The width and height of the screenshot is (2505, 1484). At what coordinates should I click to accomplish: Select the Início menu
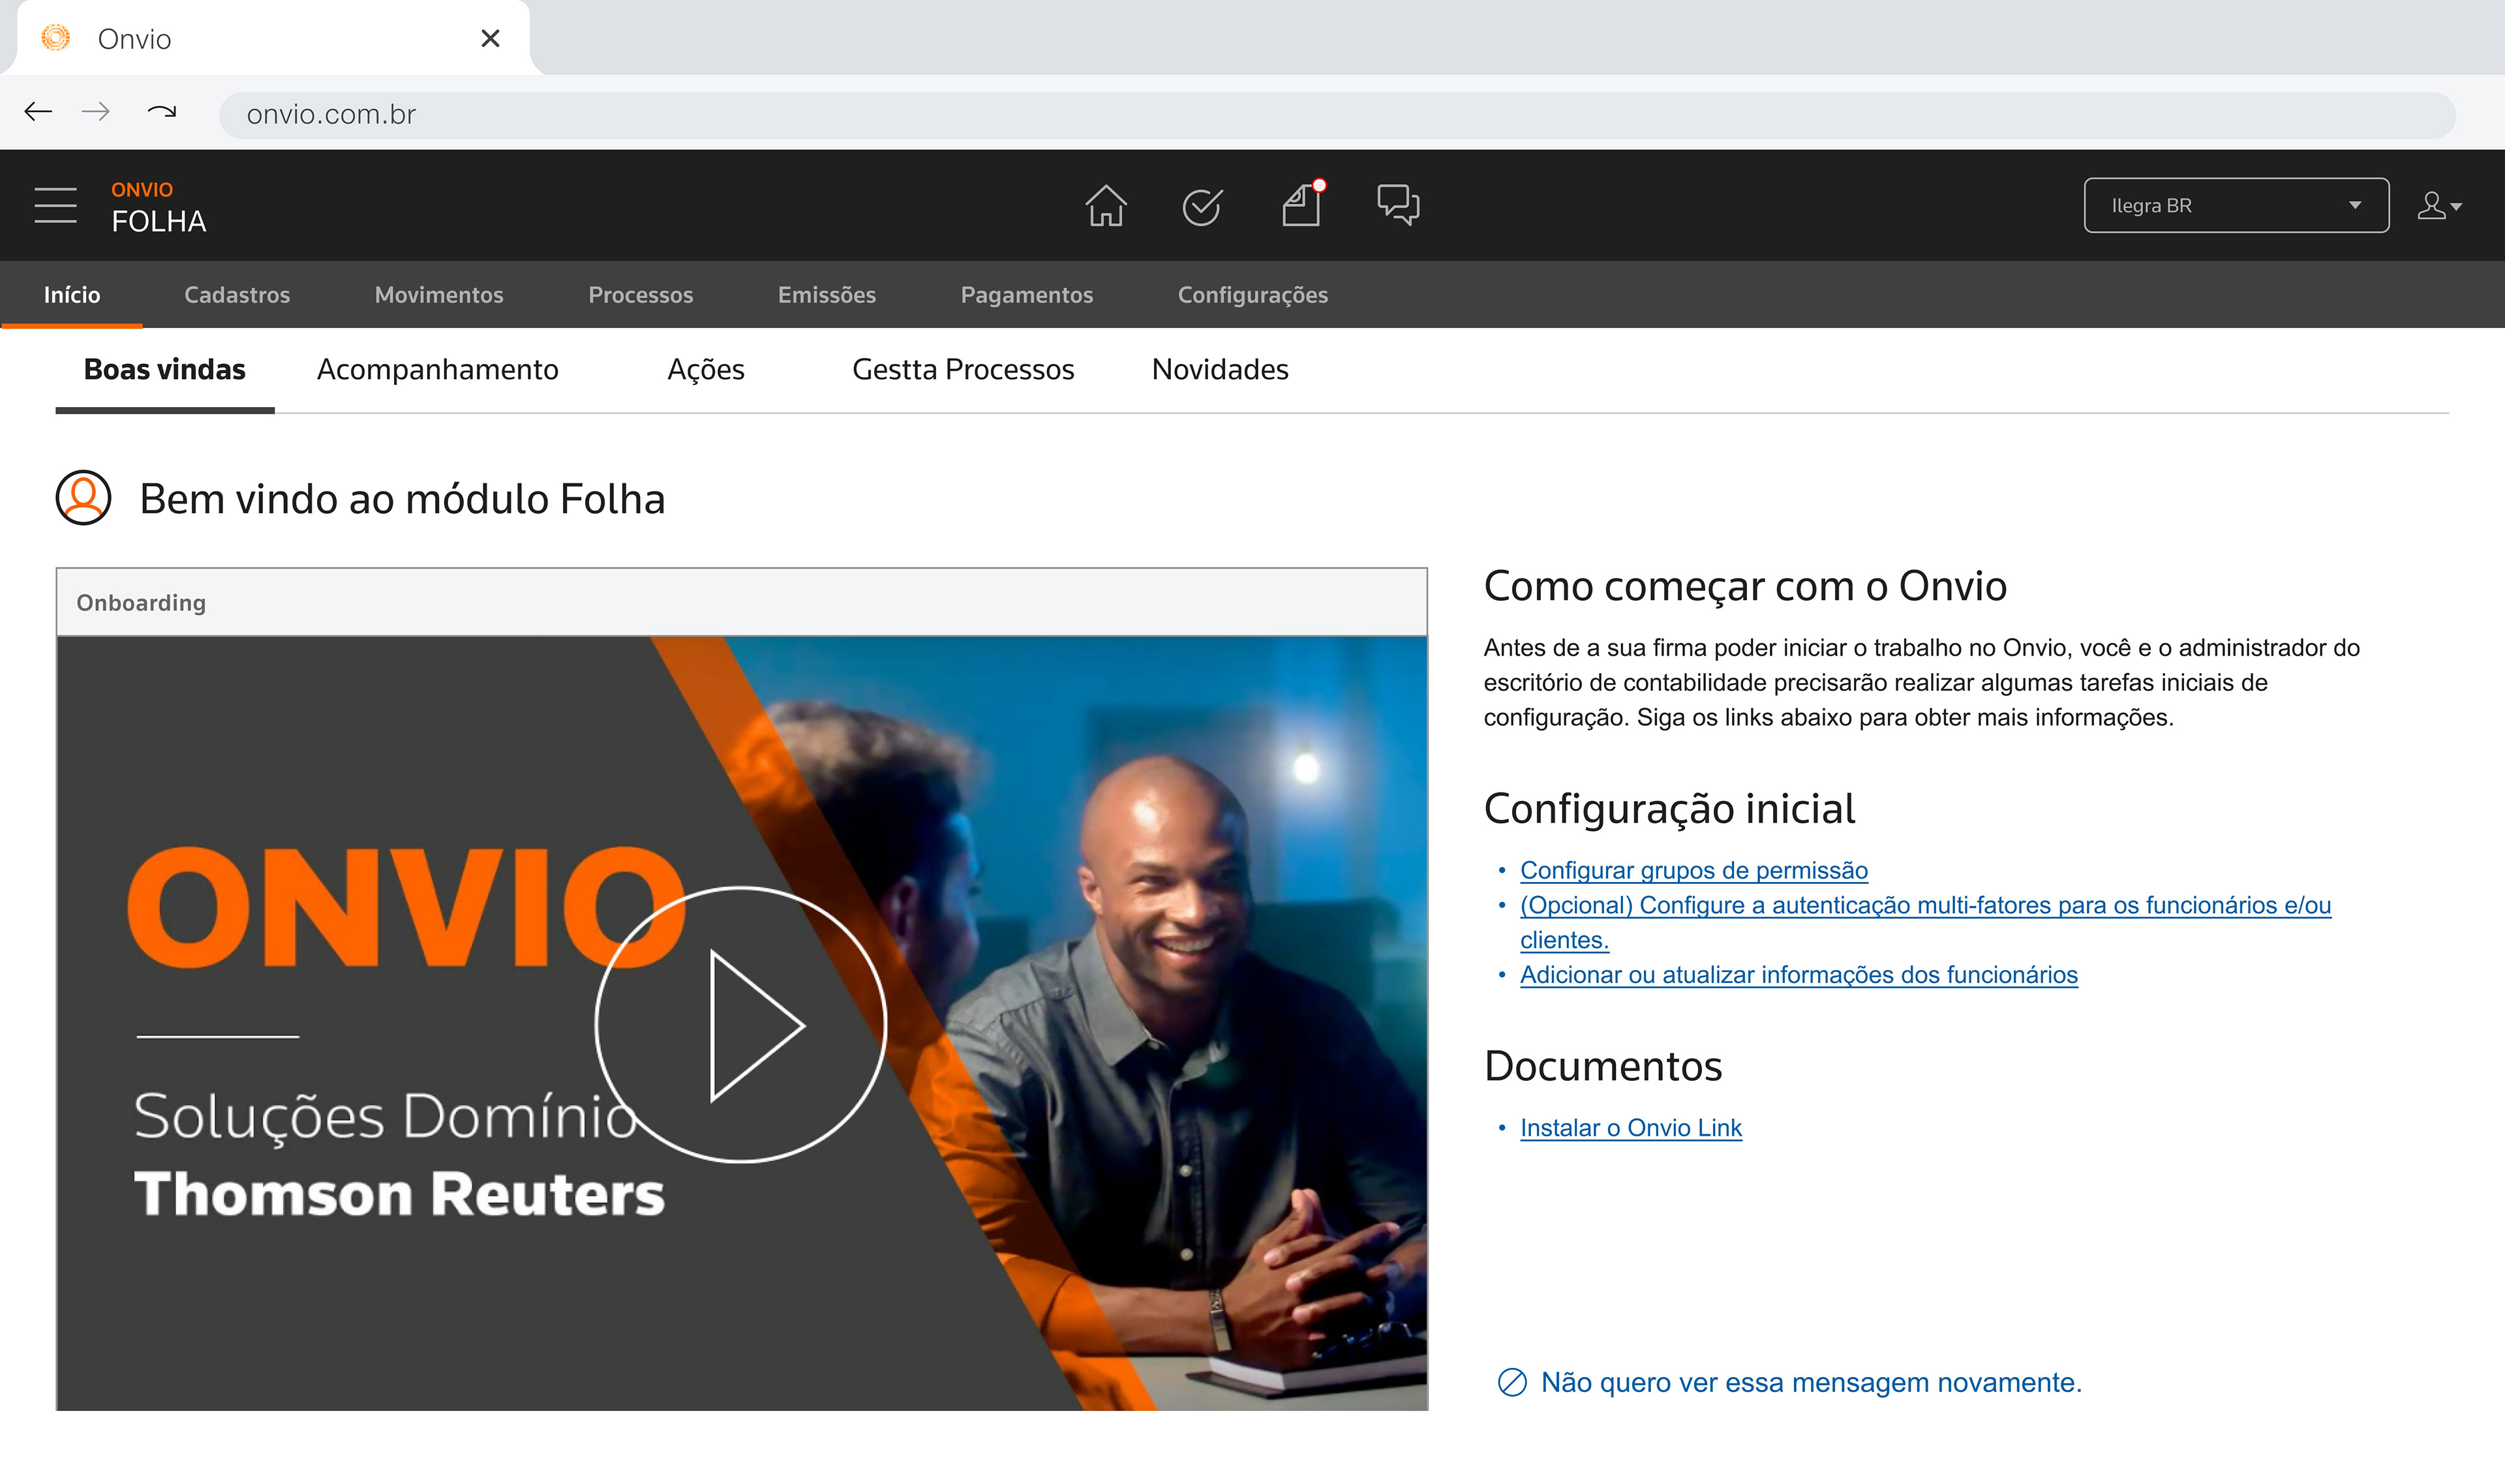point(72,295)
